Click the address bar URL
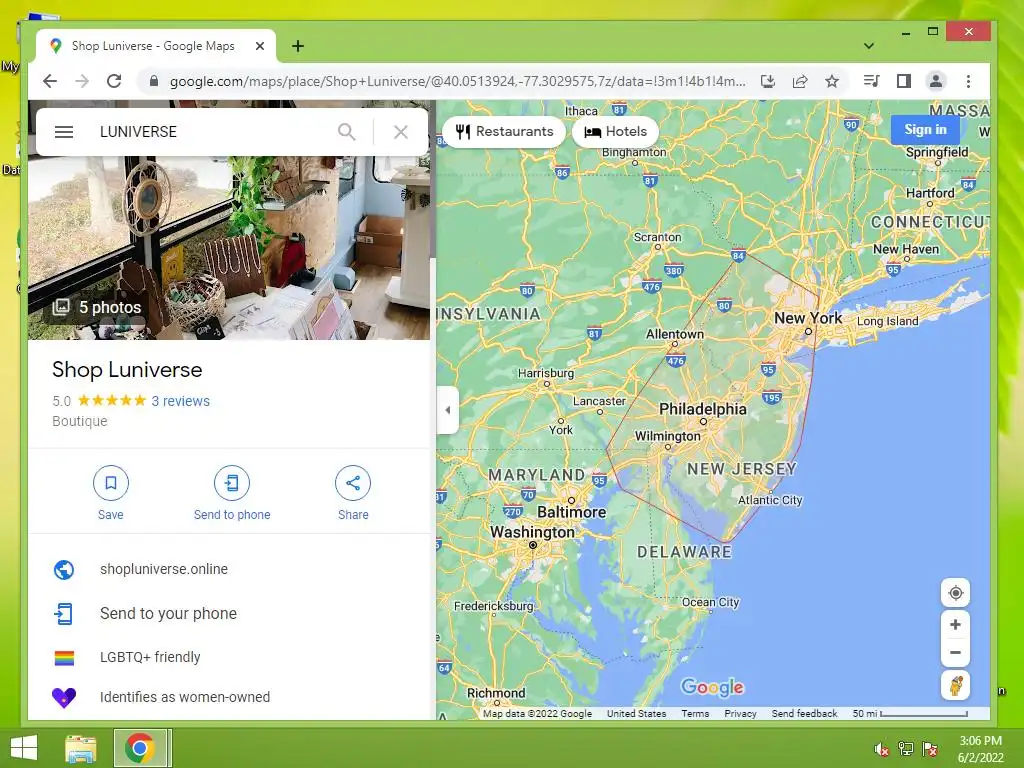 point(457,81)
